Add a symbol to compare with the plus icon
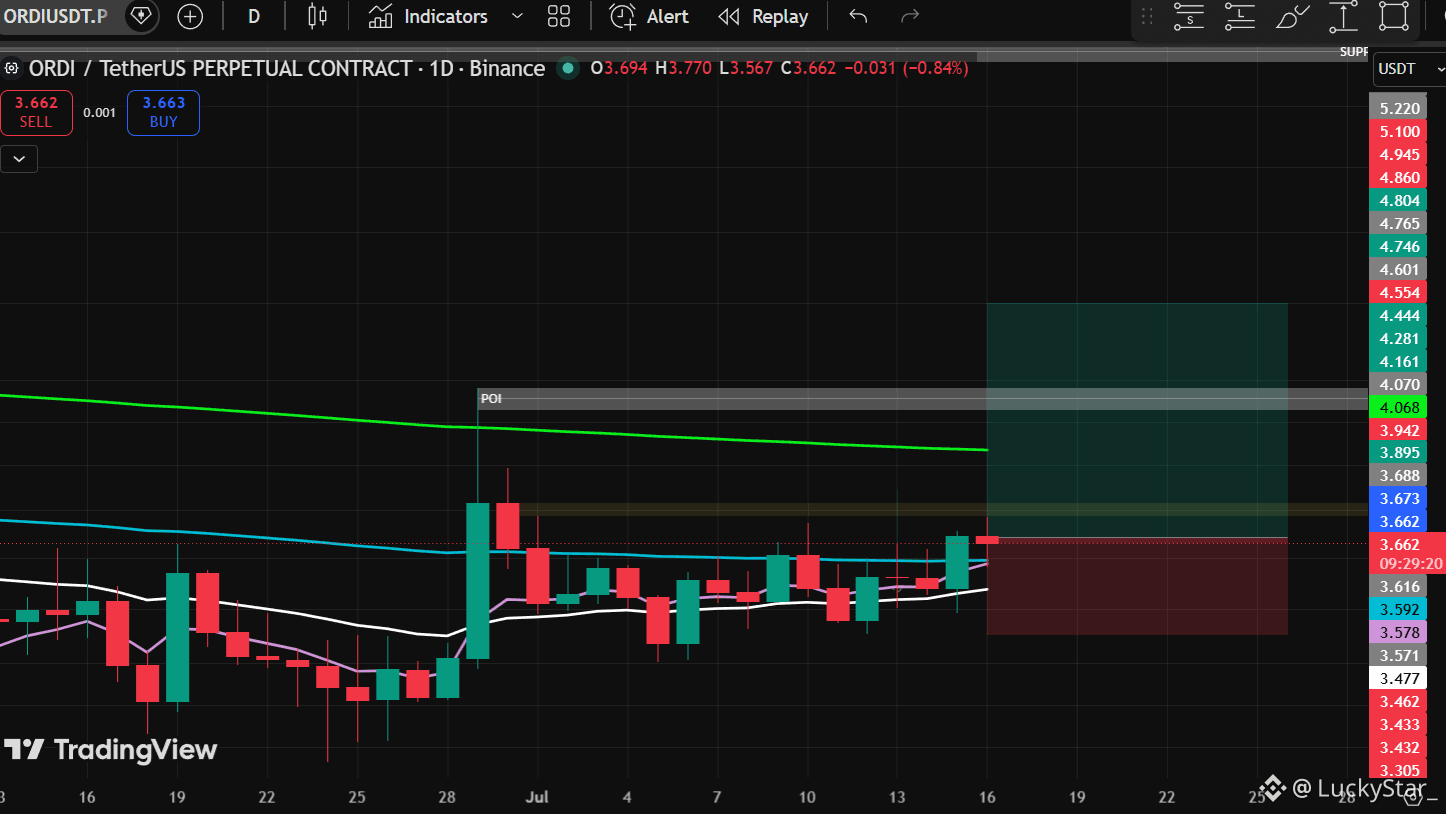 click(189, 16)
